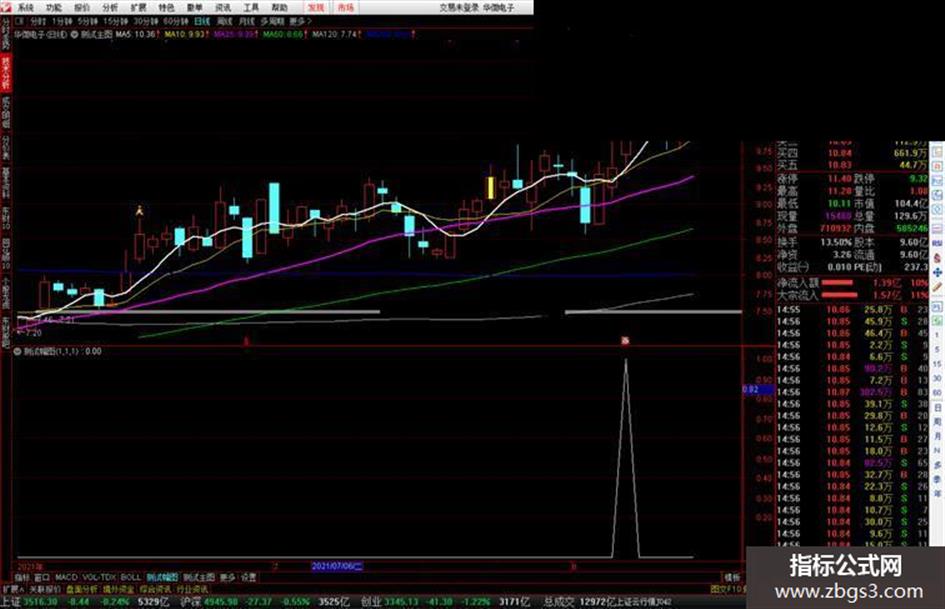Click the 大宗流入 red bar
The image size is (945, 609).
coord(839,295)
